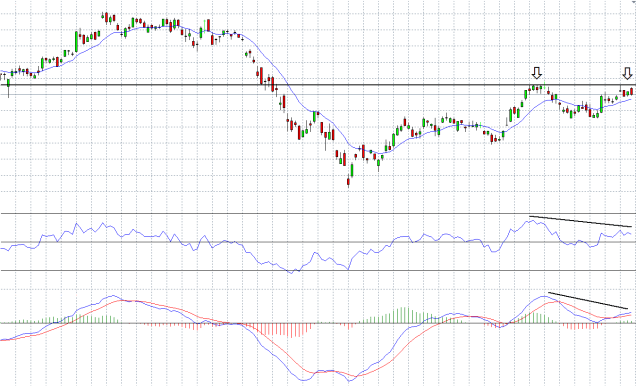Image resolution: width=636 pixels, height=386 pixels.
Task: Click the deepest red MACD histogram bar
Action: point(291,330)
